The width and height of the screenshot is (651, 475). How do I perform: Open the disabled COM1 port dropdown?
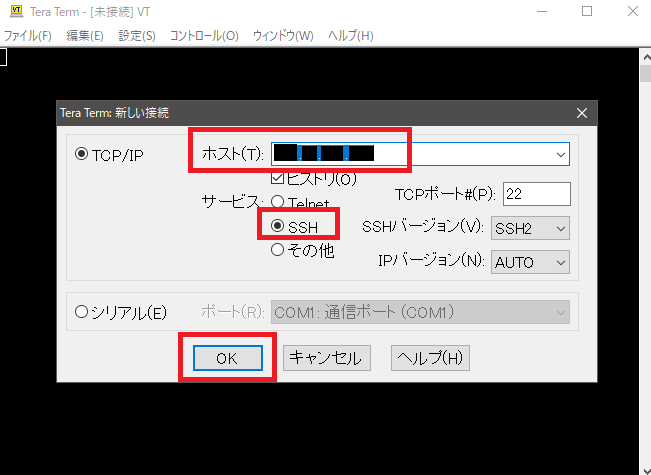tap(420, 312)
